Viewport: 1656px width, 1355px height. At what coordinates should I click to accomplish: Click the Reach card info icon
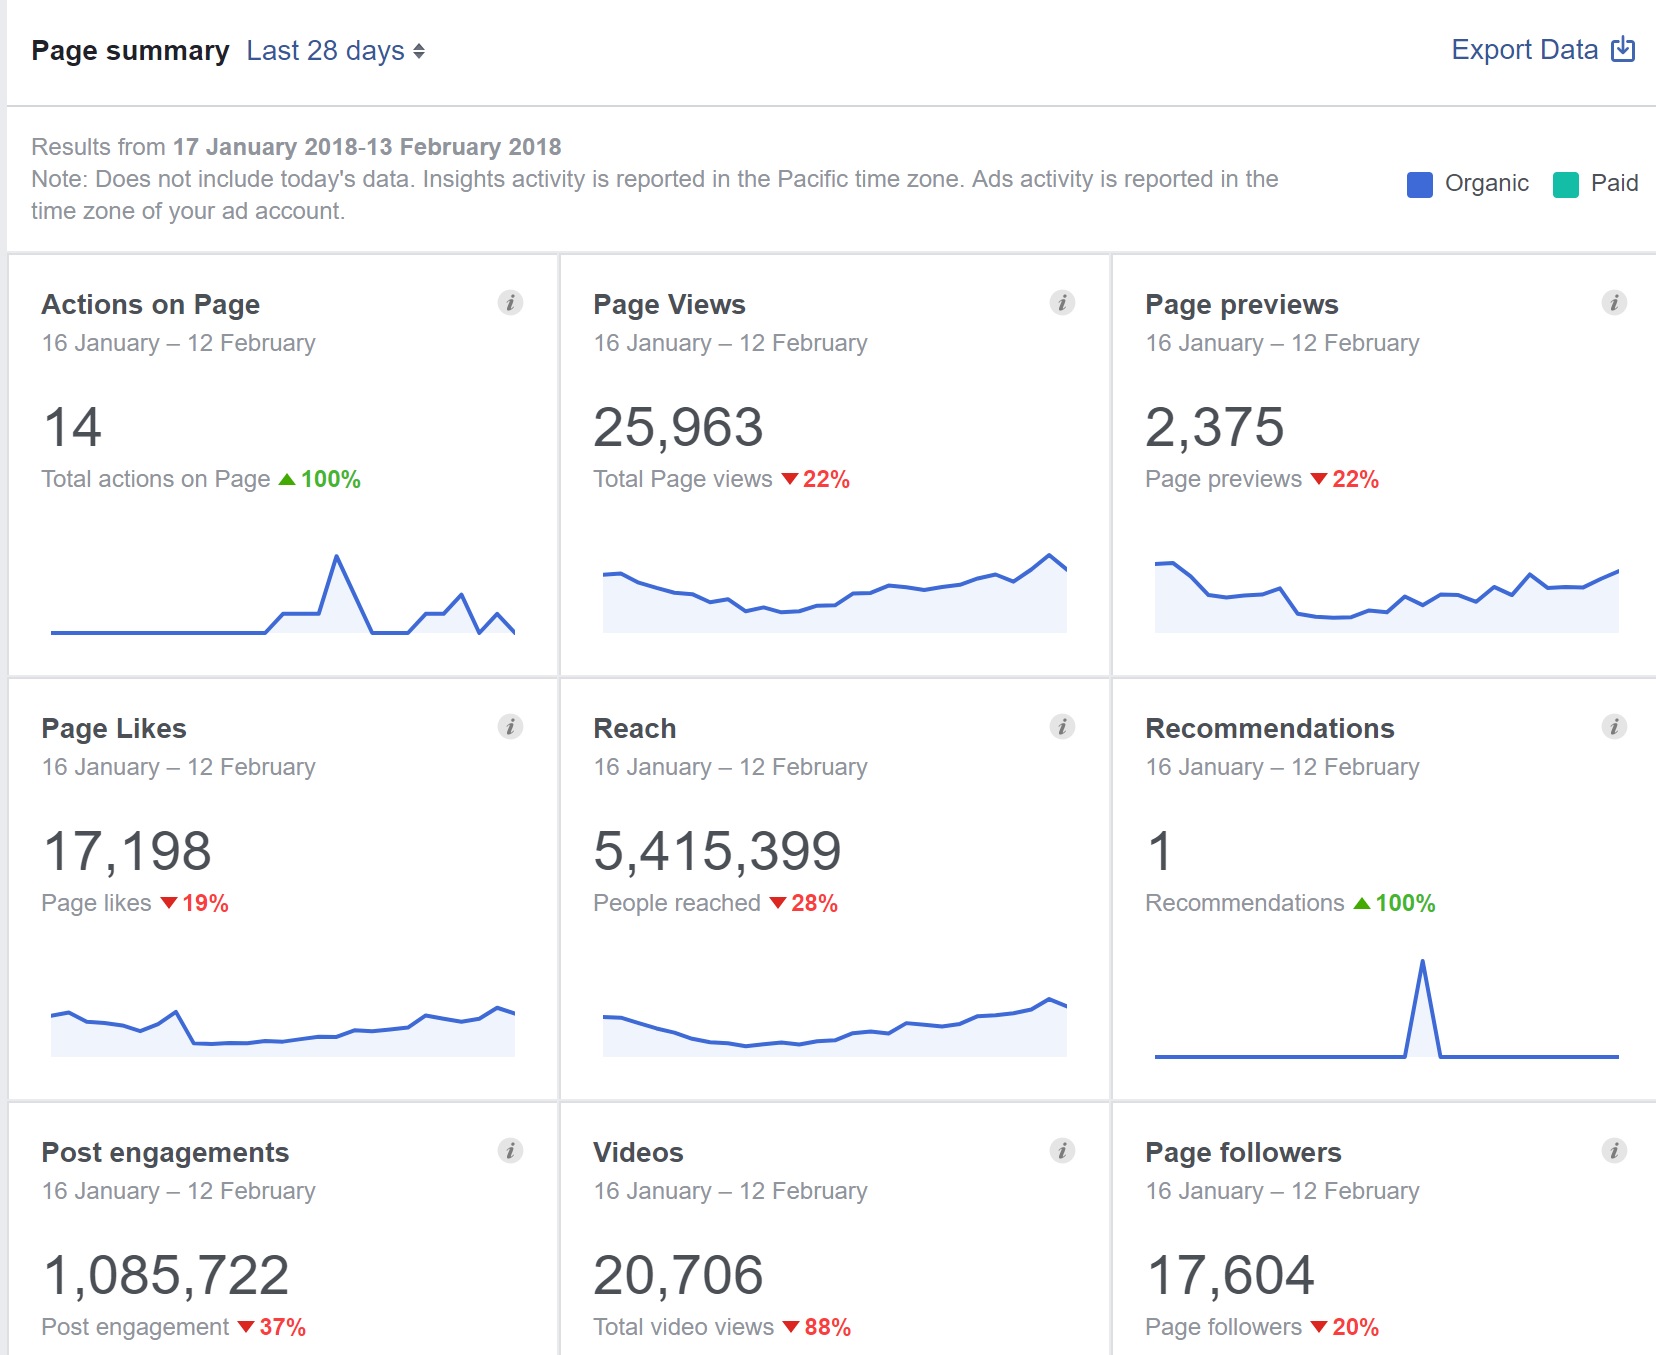pyautogui.click(x=1062, y=727)
